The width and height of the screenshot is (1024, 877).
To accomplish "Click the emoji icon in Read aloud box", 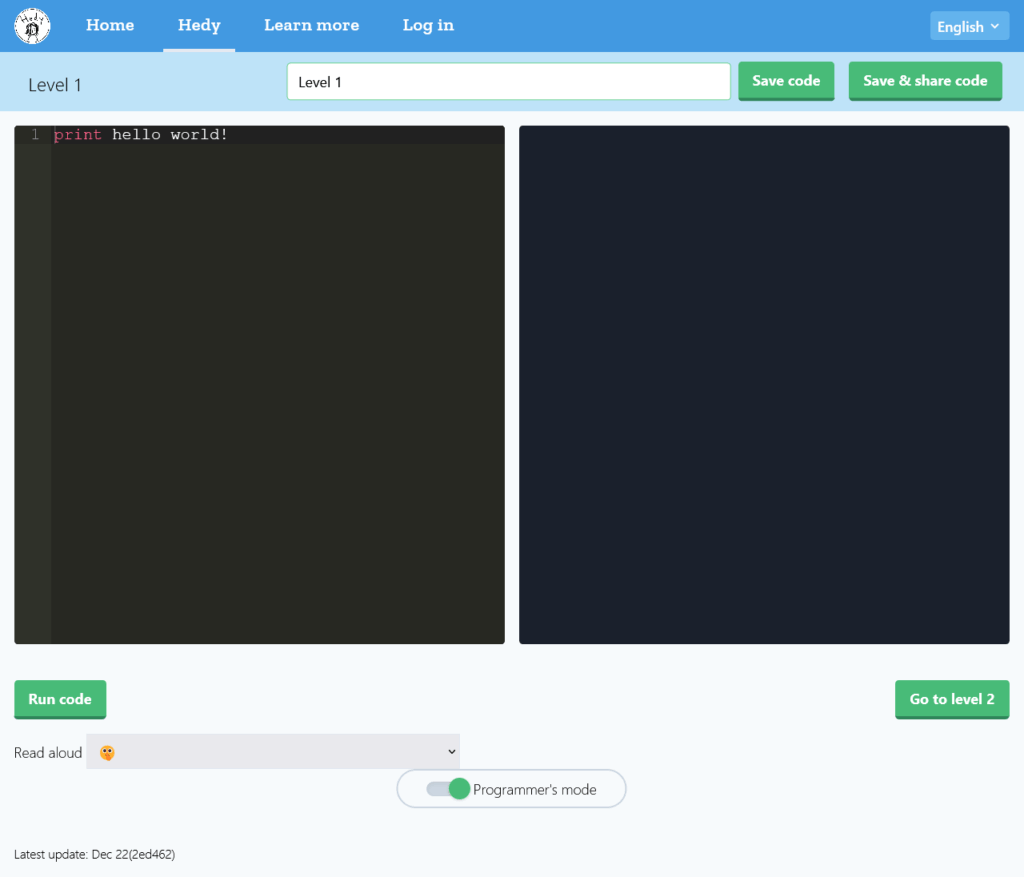I will coord(107,752).
